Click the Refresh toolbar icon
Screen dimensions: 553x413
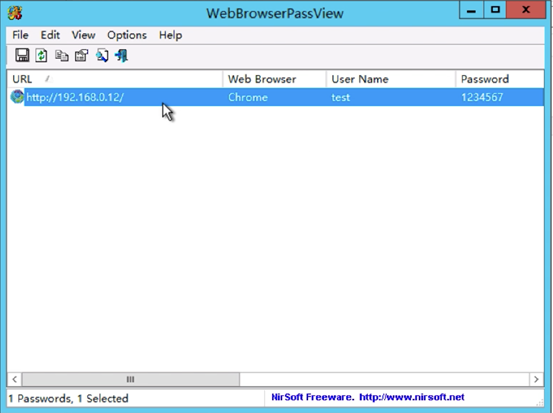[x=41, y=55]
